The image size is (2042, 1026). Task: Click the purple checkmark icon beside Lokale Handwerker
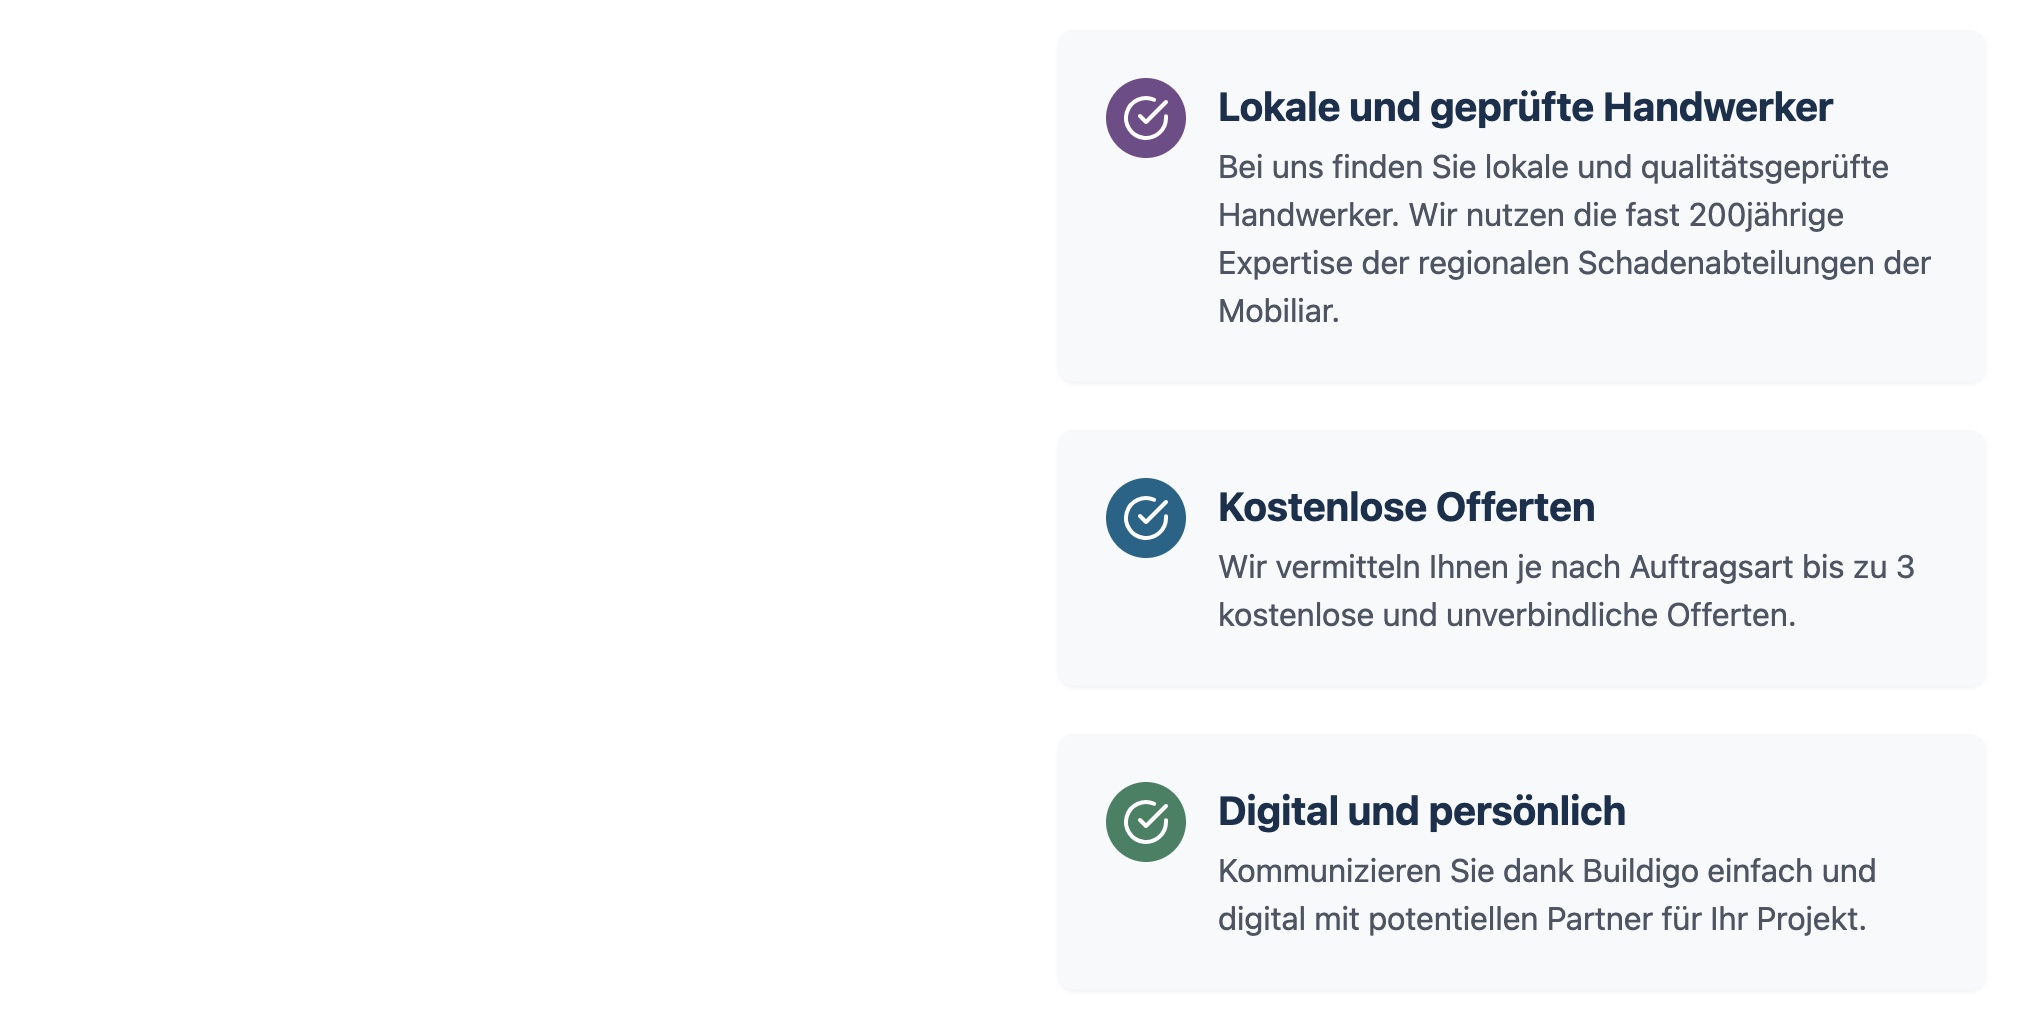pyautogui.click(x=1146, y=118)
